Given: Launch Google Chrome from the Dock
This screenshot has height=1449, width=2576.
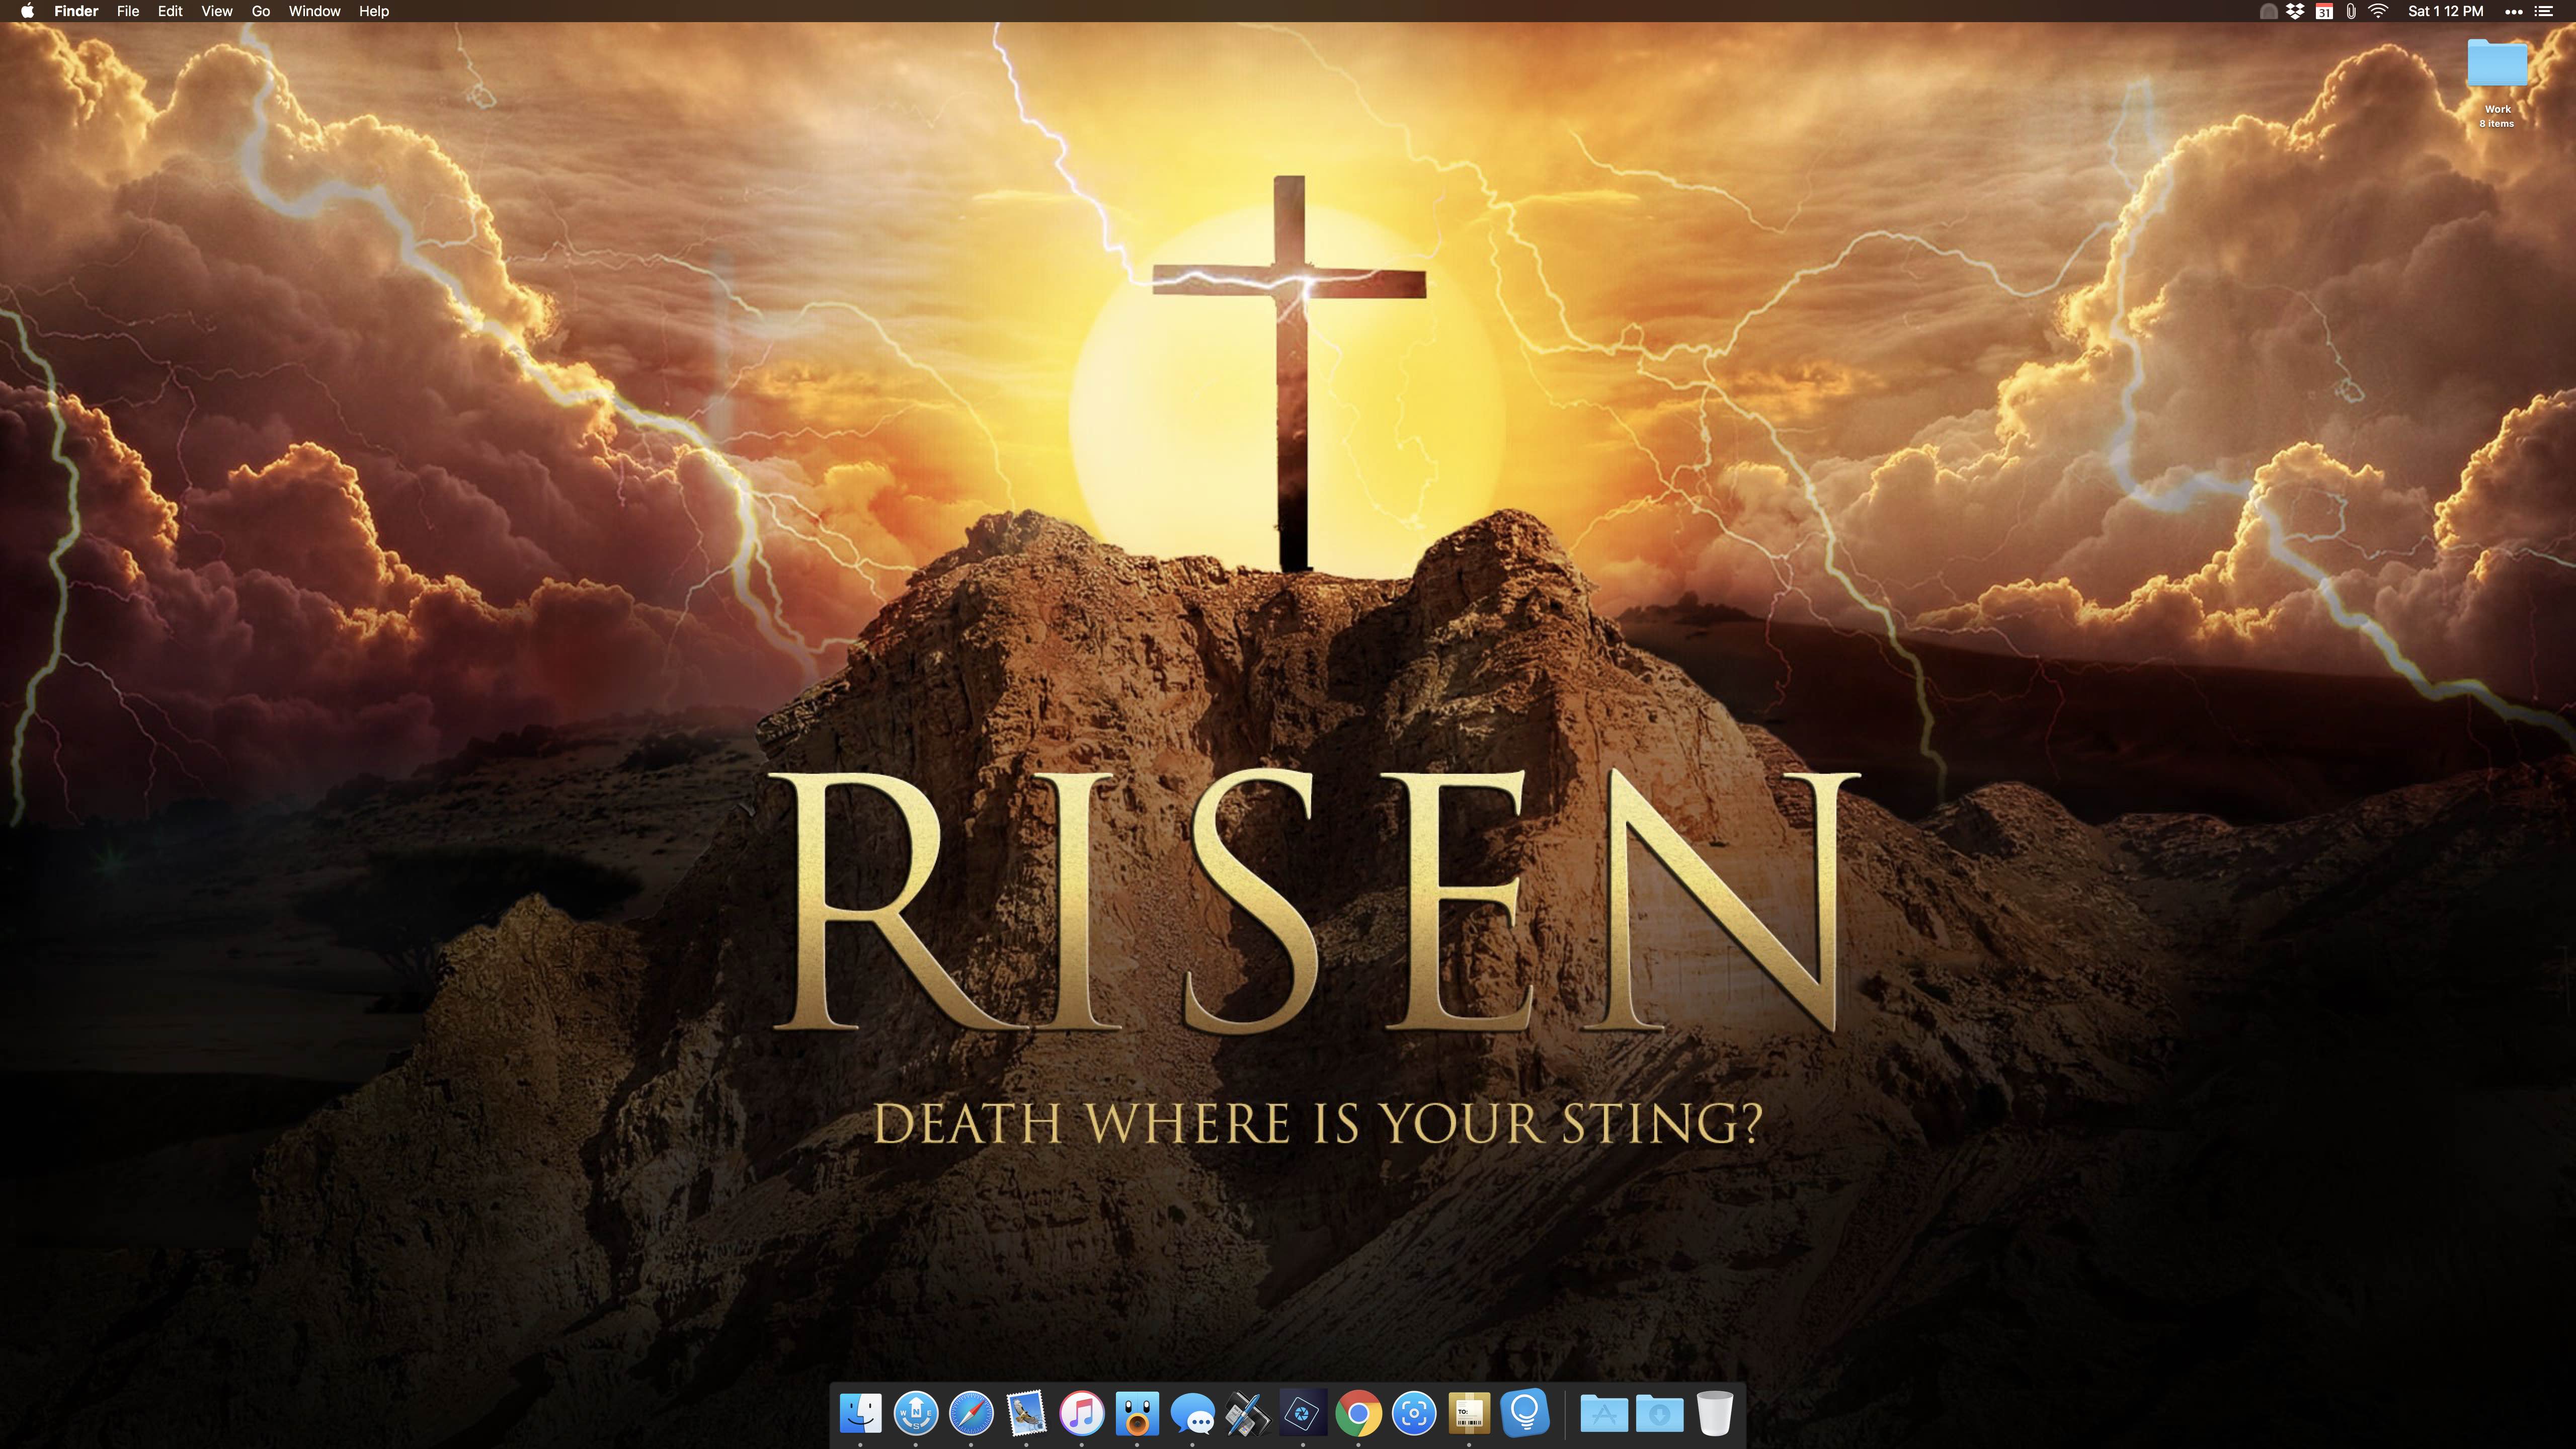Looking at the screenshot, I should [1358, 1413].
